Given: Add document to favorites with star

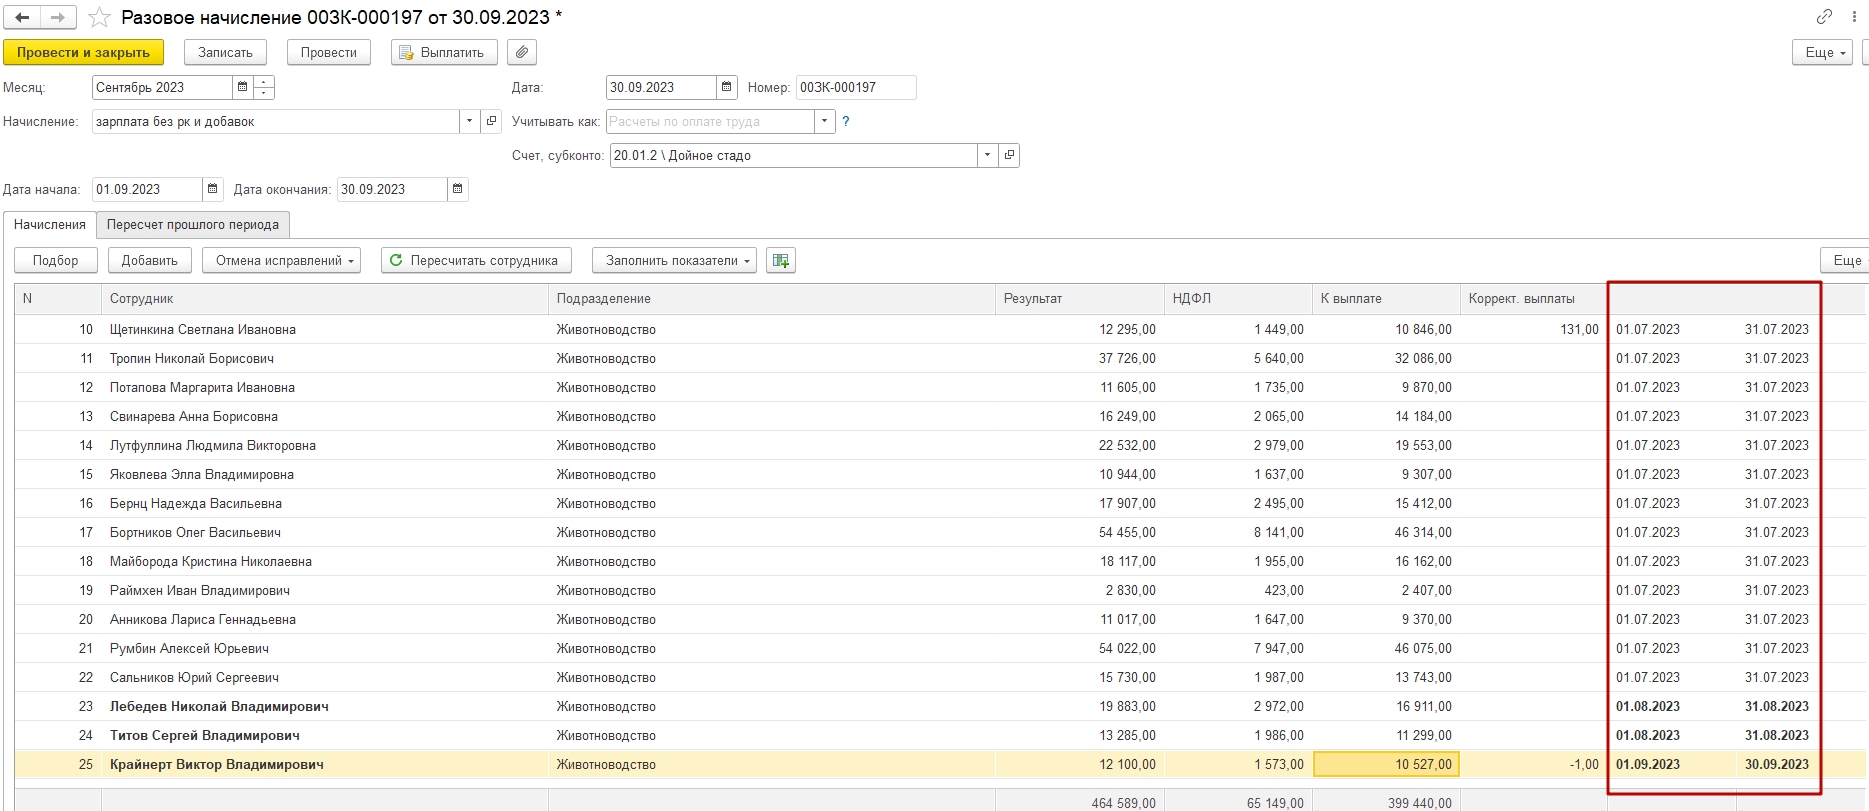Looking at the screenshot, I should point(99,18).
